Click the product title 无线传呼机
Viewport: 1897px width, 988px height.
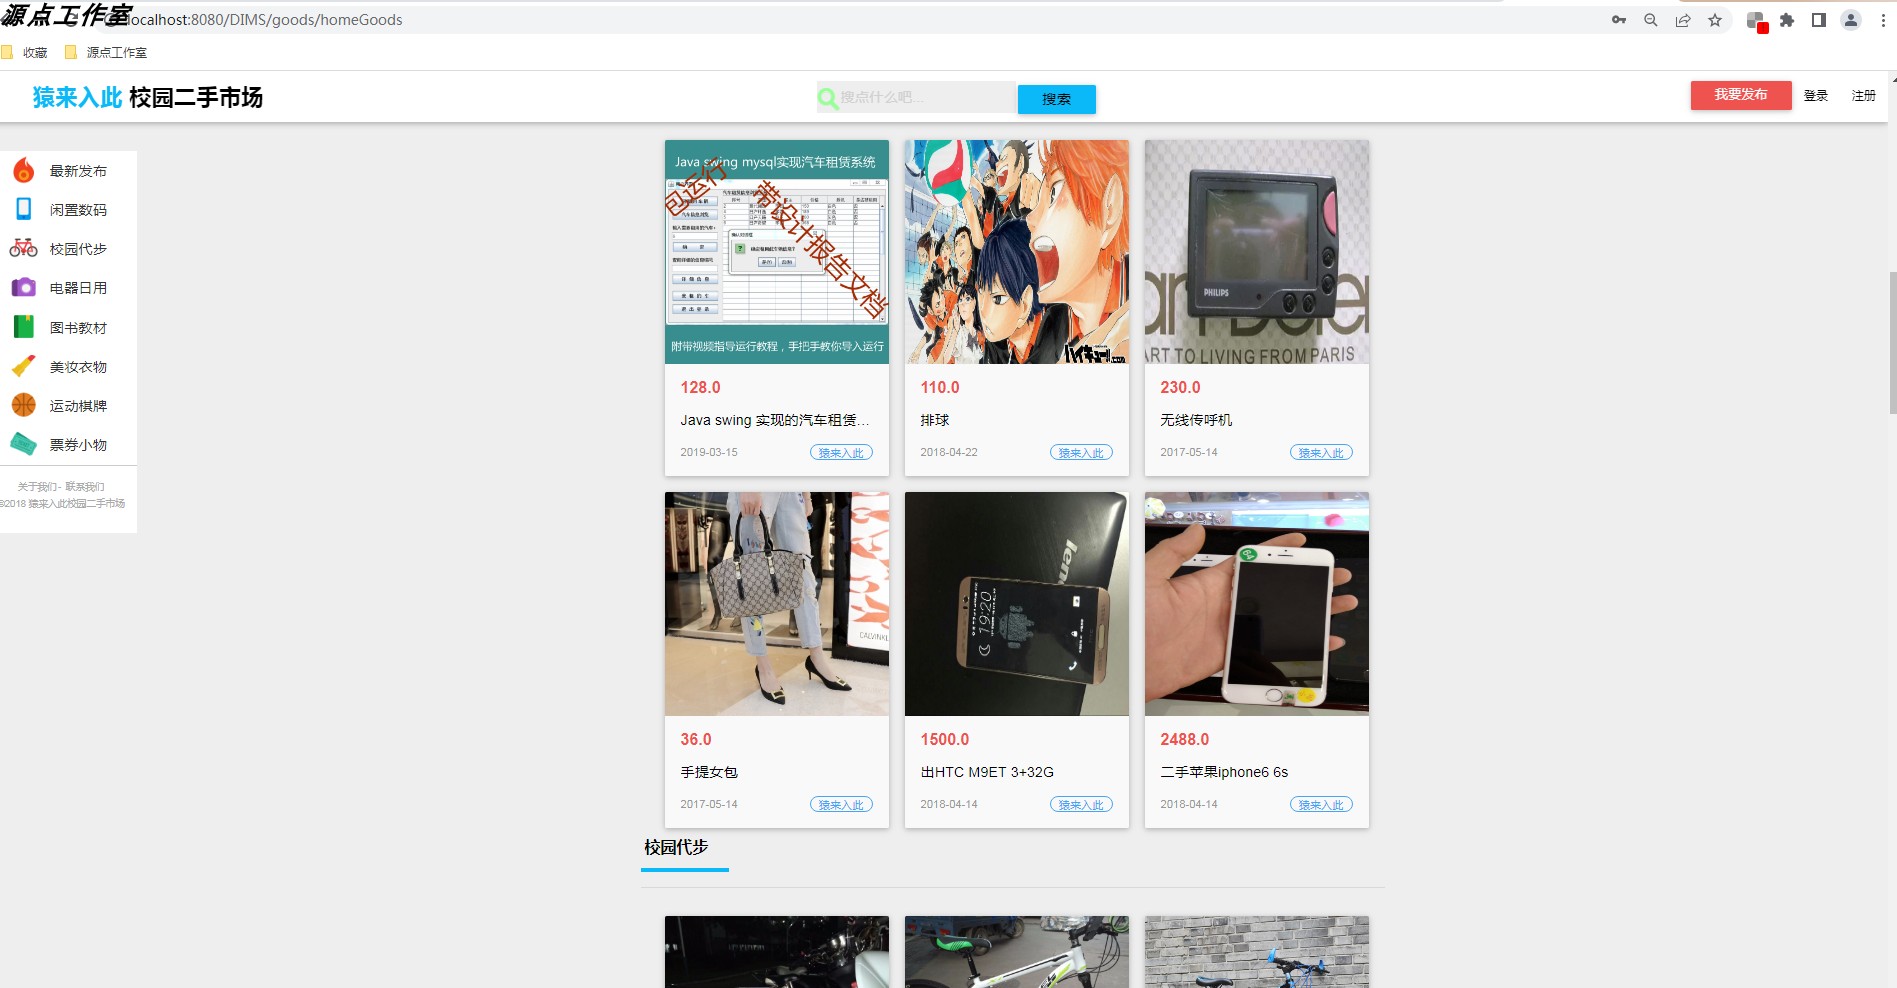click(1196, 420)
